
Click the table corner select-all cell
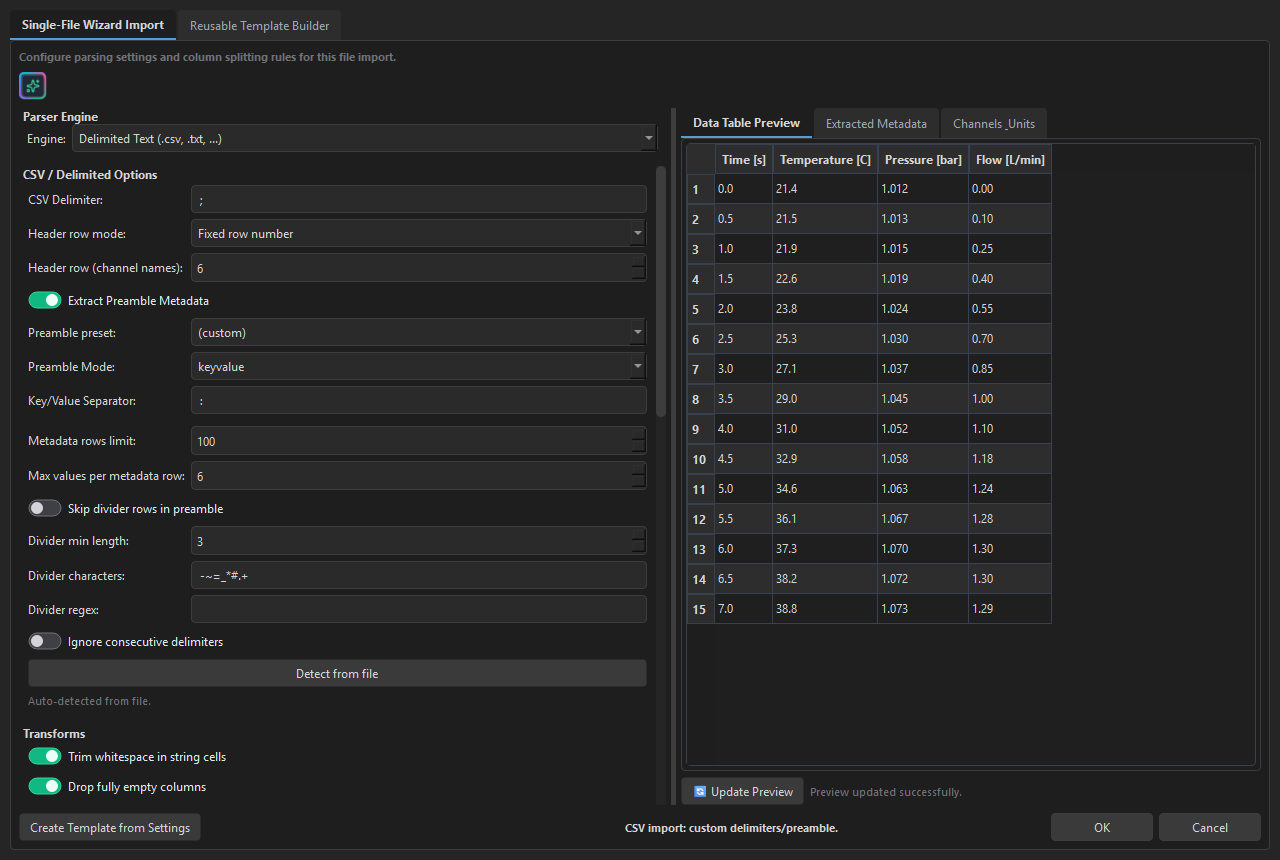pos(701,159)
